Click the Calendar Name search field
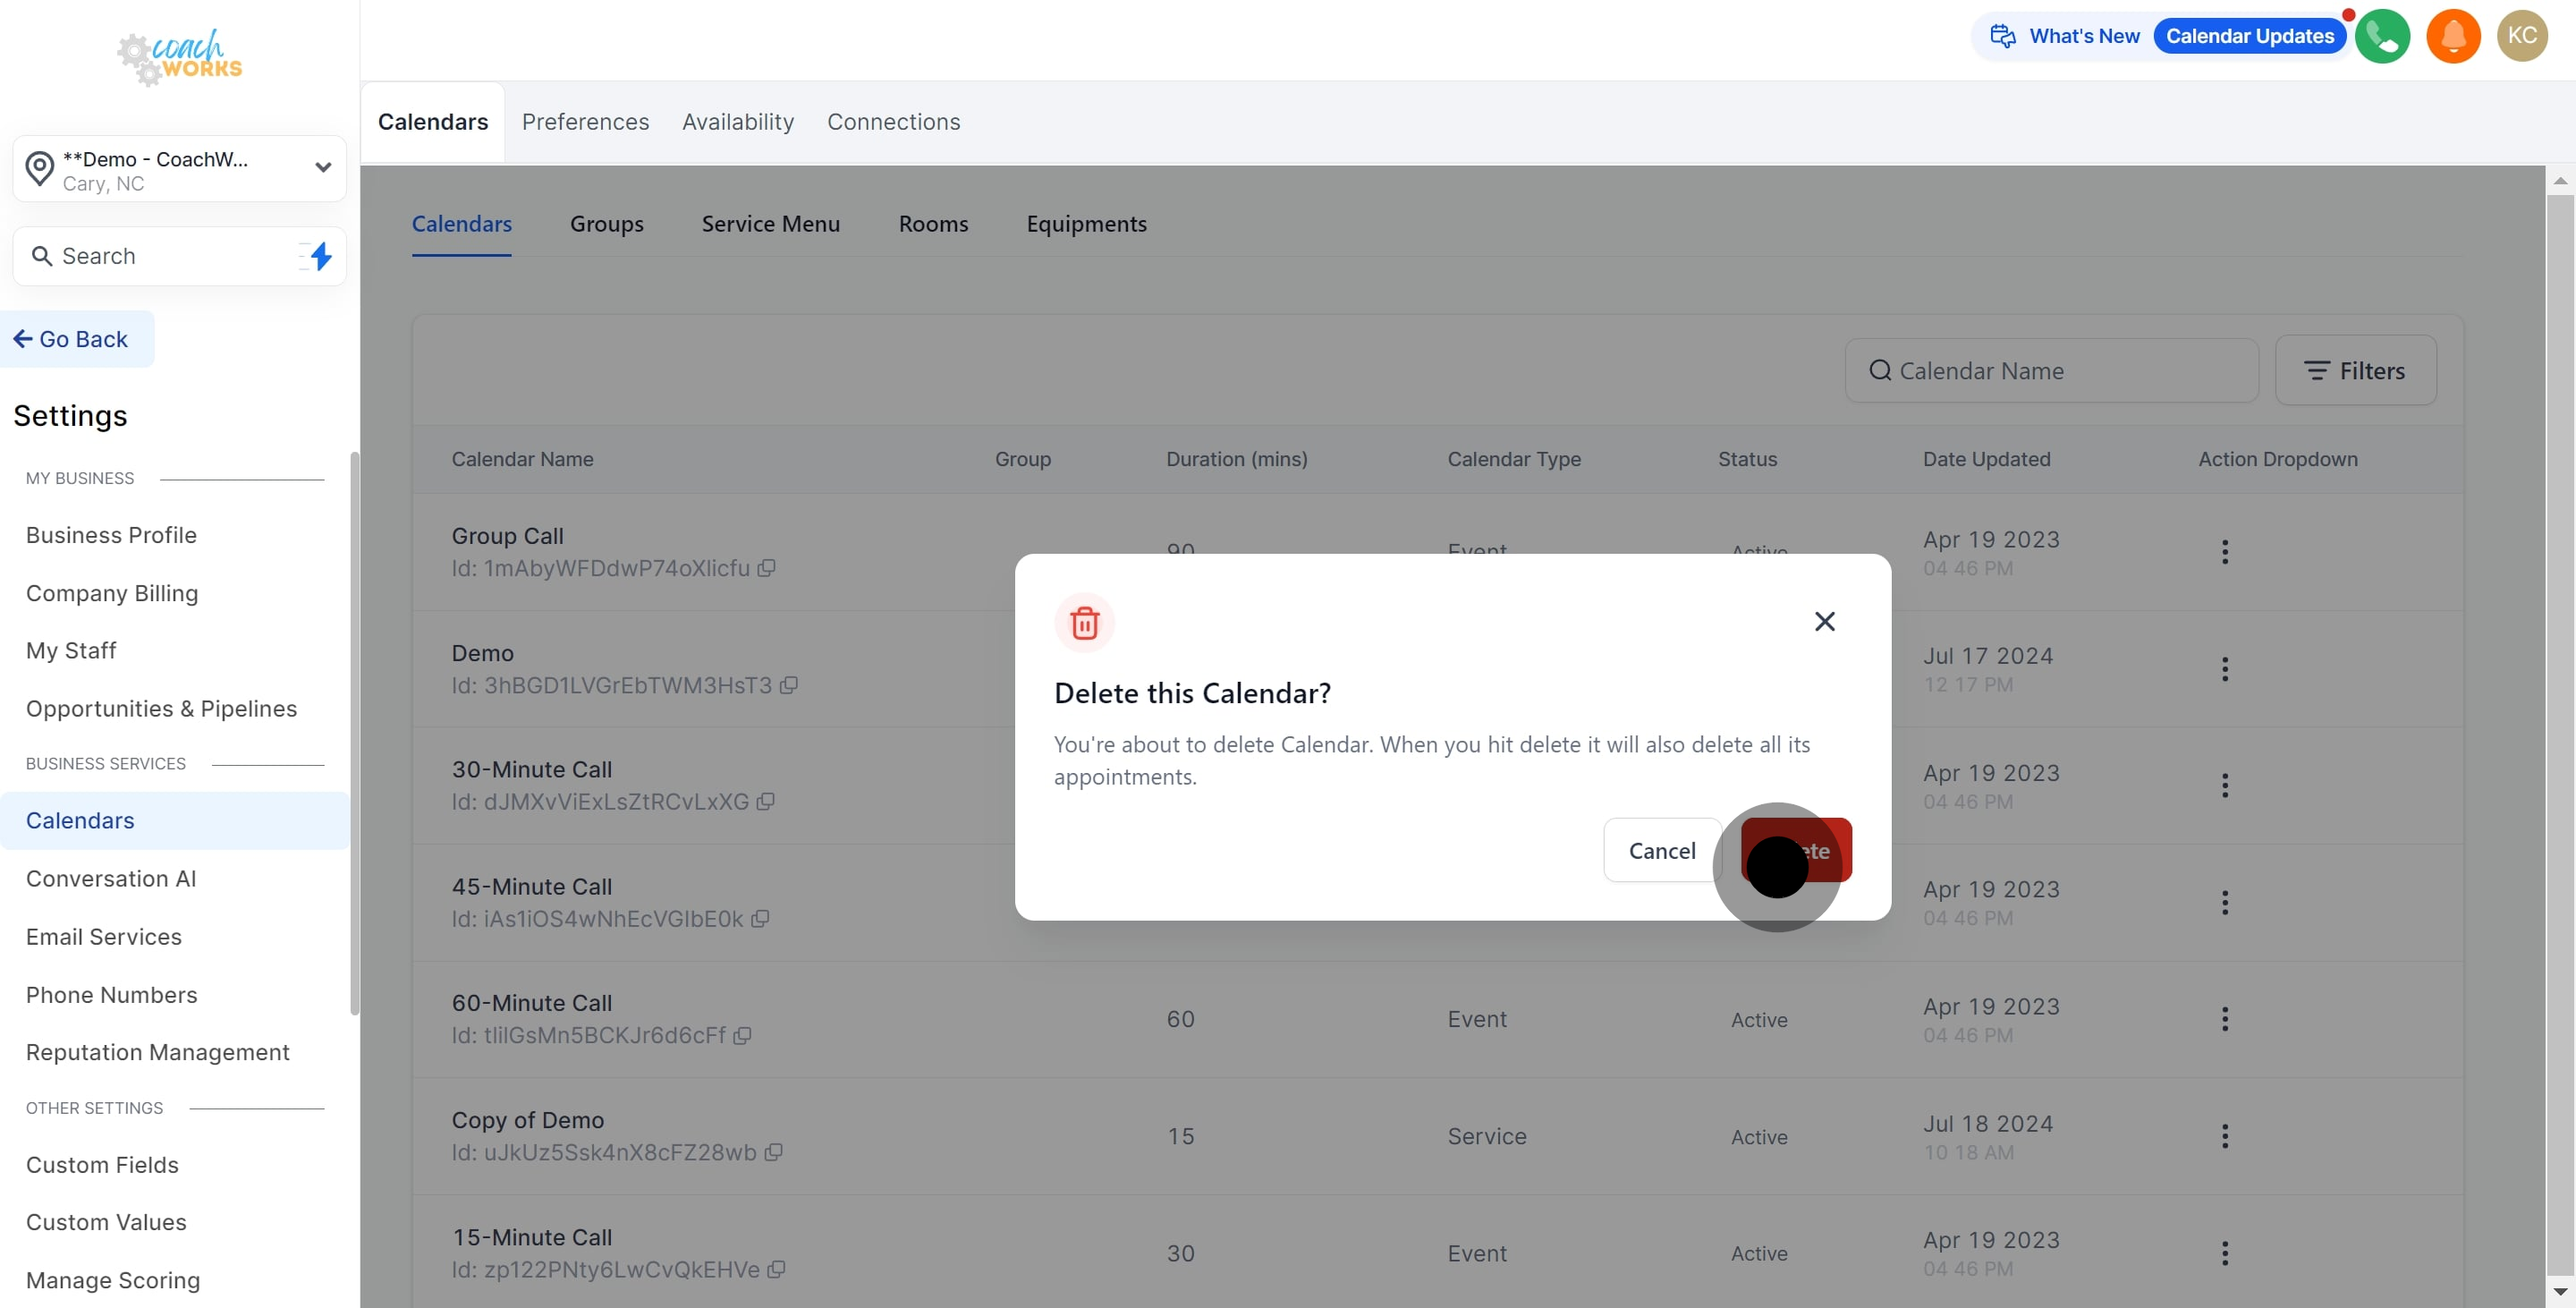Image resolution: width=2576 pixels, height=1308 pixels. (2050, 371)
